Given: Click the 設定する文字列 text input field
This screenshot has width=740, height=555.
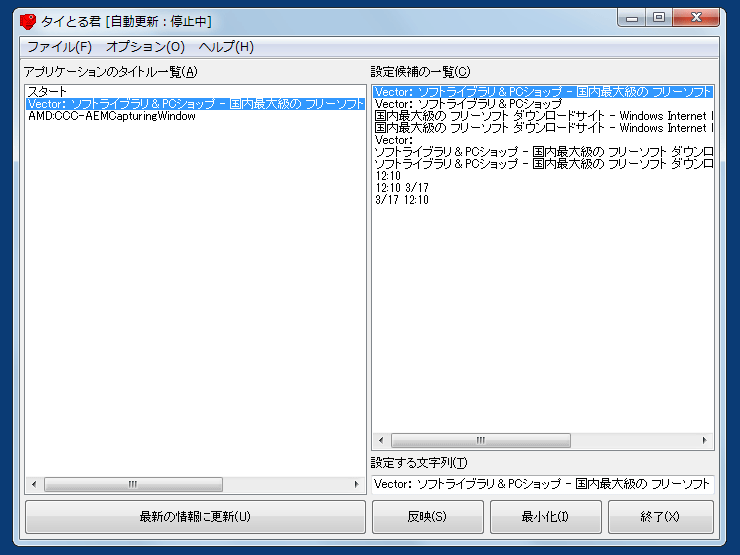Looking at the screenshot, I should click(x=543, y=484).
